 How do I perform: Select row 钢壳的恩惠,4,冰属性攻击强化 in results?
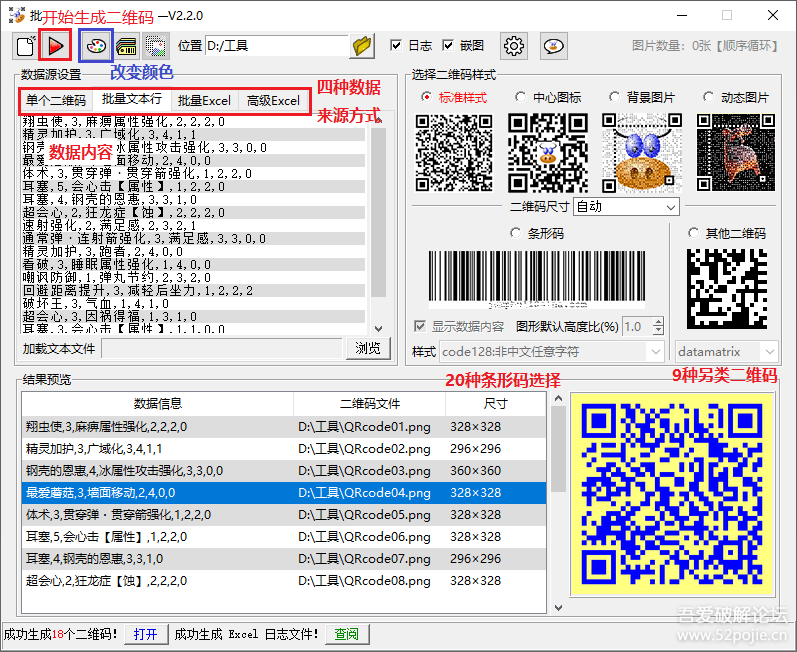[284, 471]
